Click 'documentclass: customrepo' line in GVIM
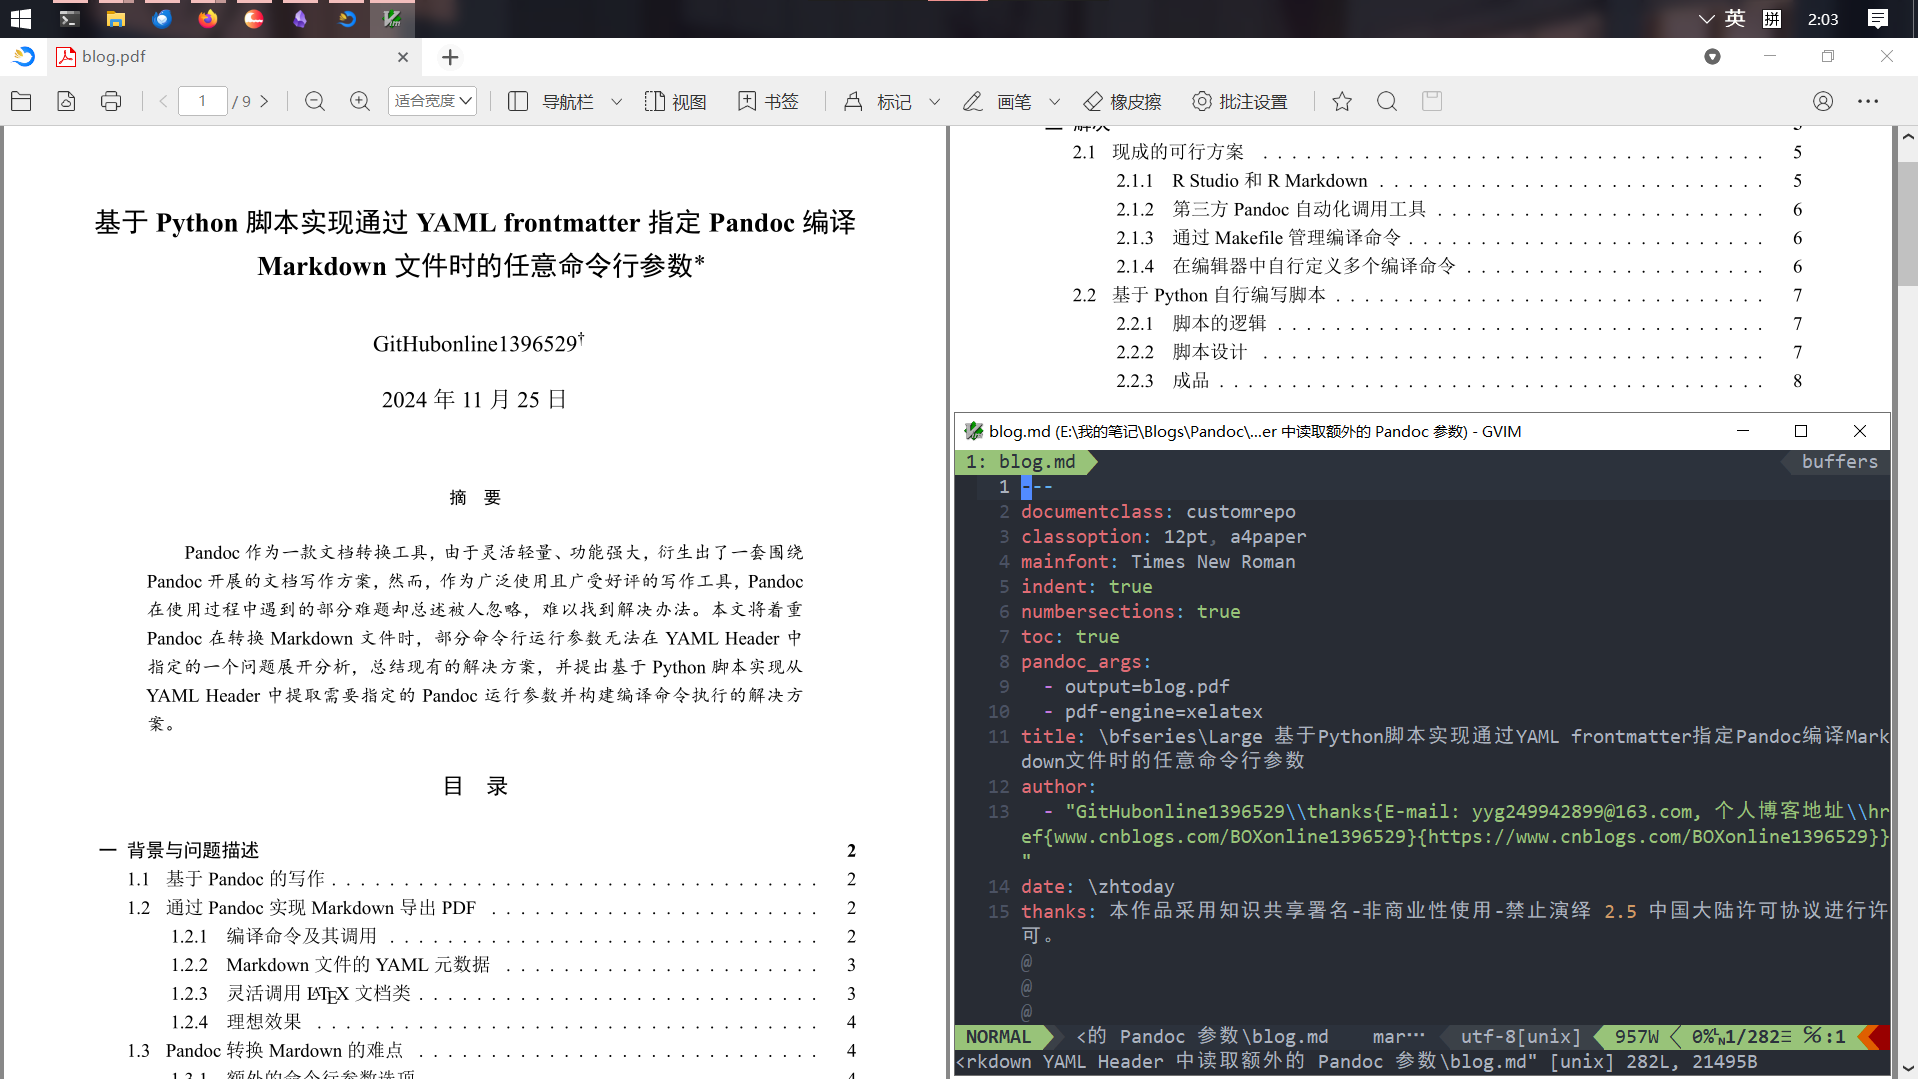This screenshot has width=1918, height=1080. (1158, 512)
